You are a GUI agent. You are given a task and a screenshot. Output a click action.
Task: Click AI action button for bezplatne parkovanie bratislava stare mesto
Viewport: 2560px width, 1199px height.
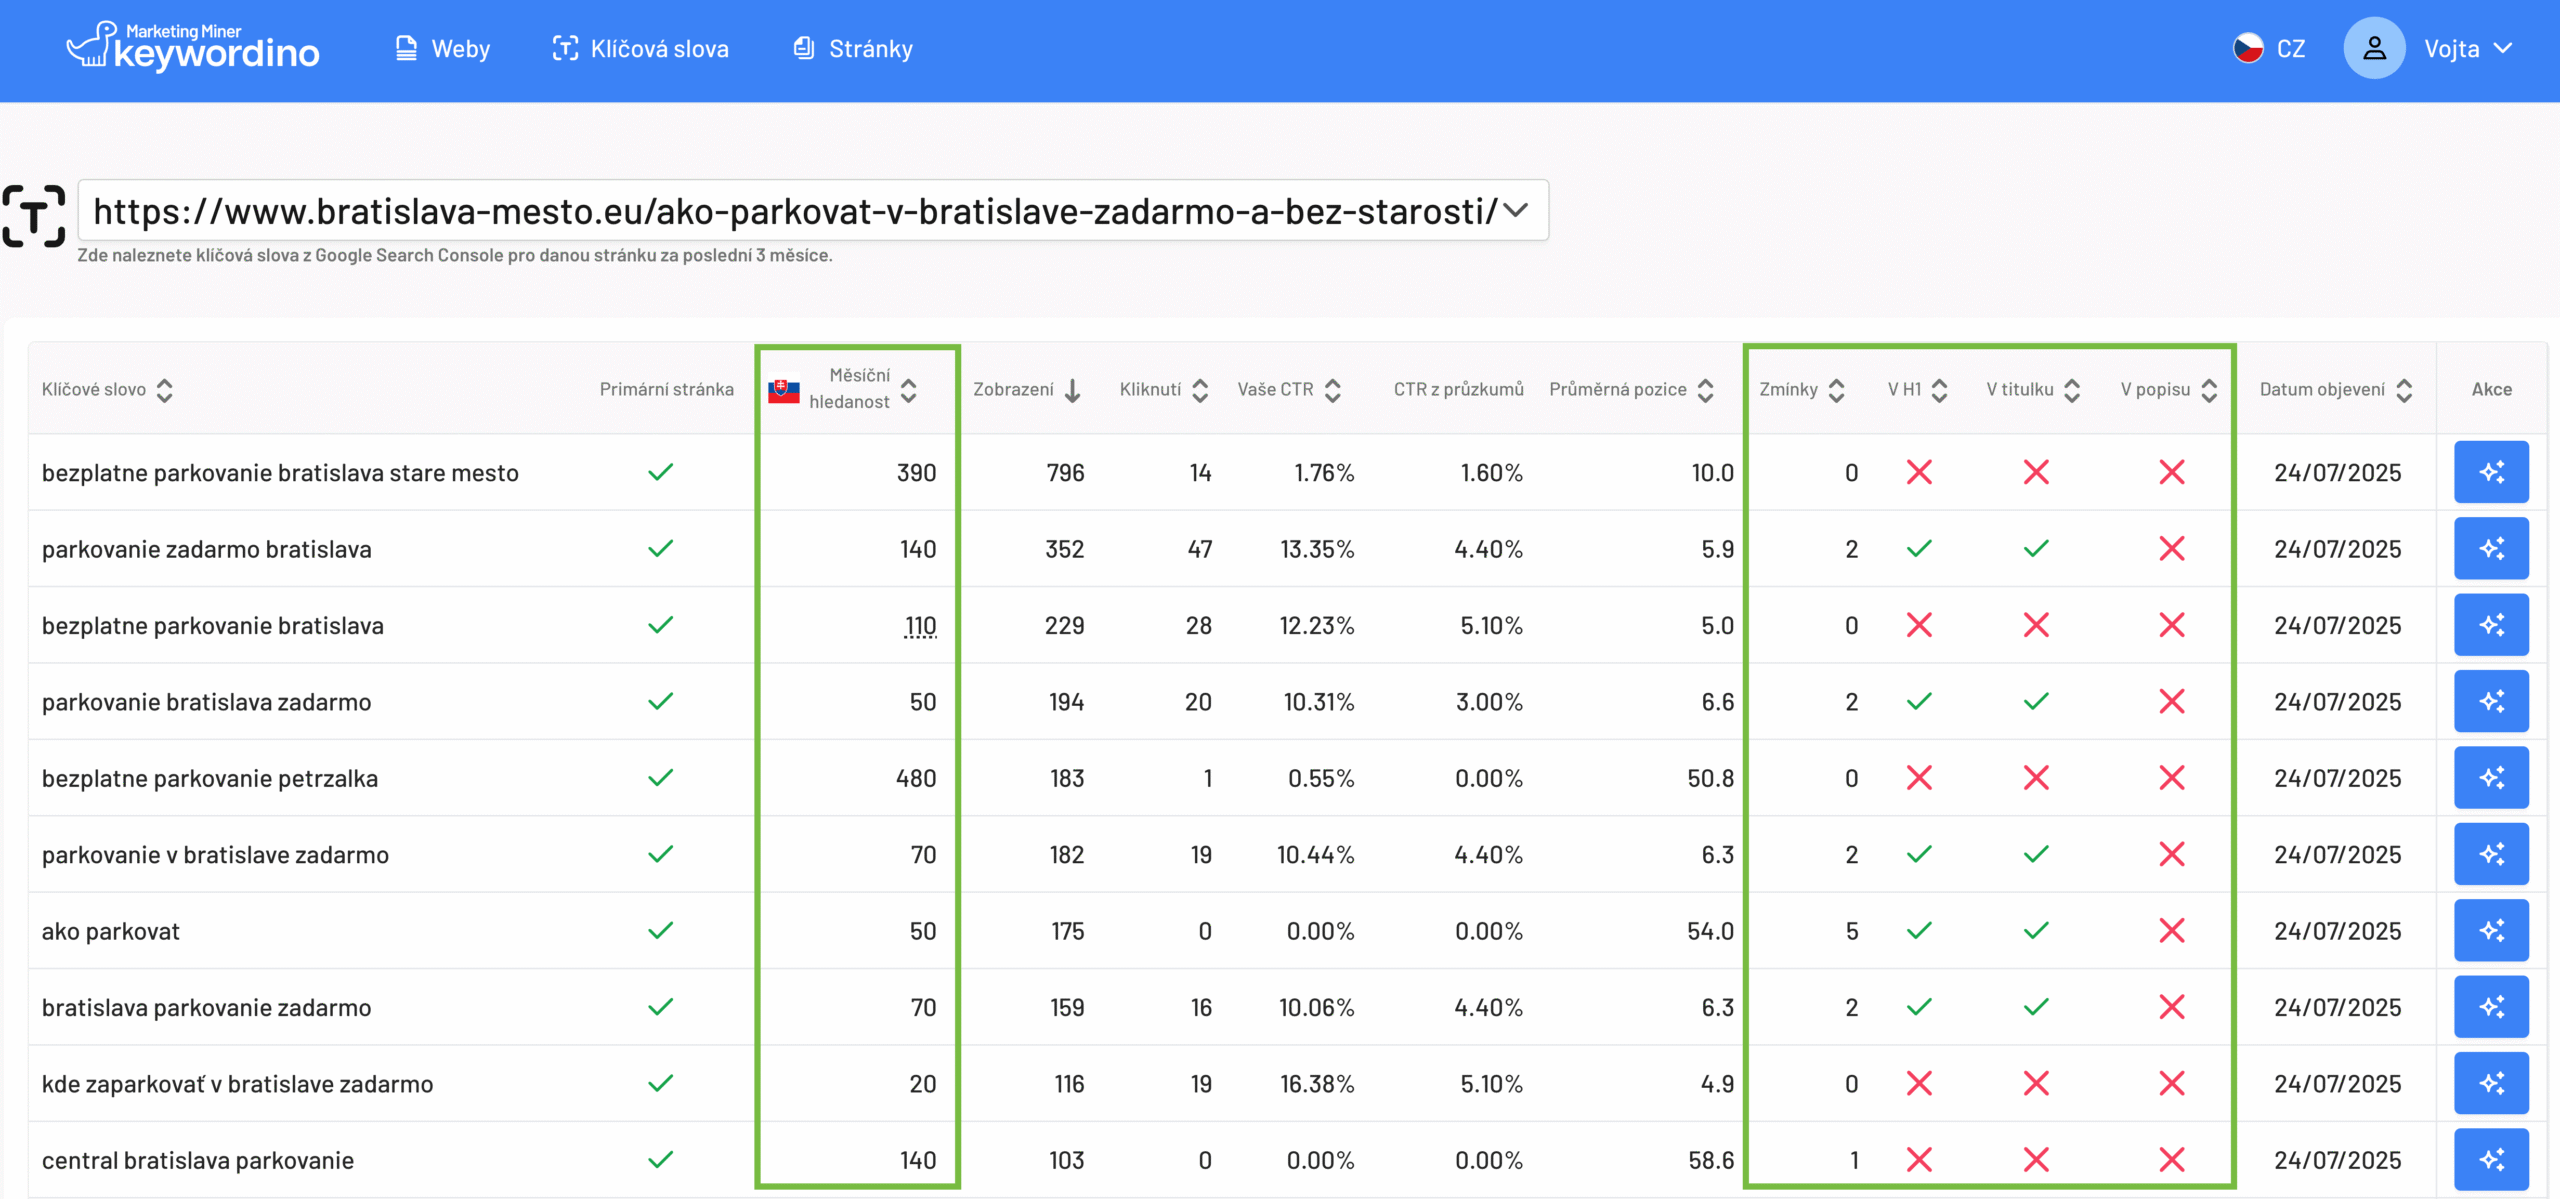coord(2491,472)
